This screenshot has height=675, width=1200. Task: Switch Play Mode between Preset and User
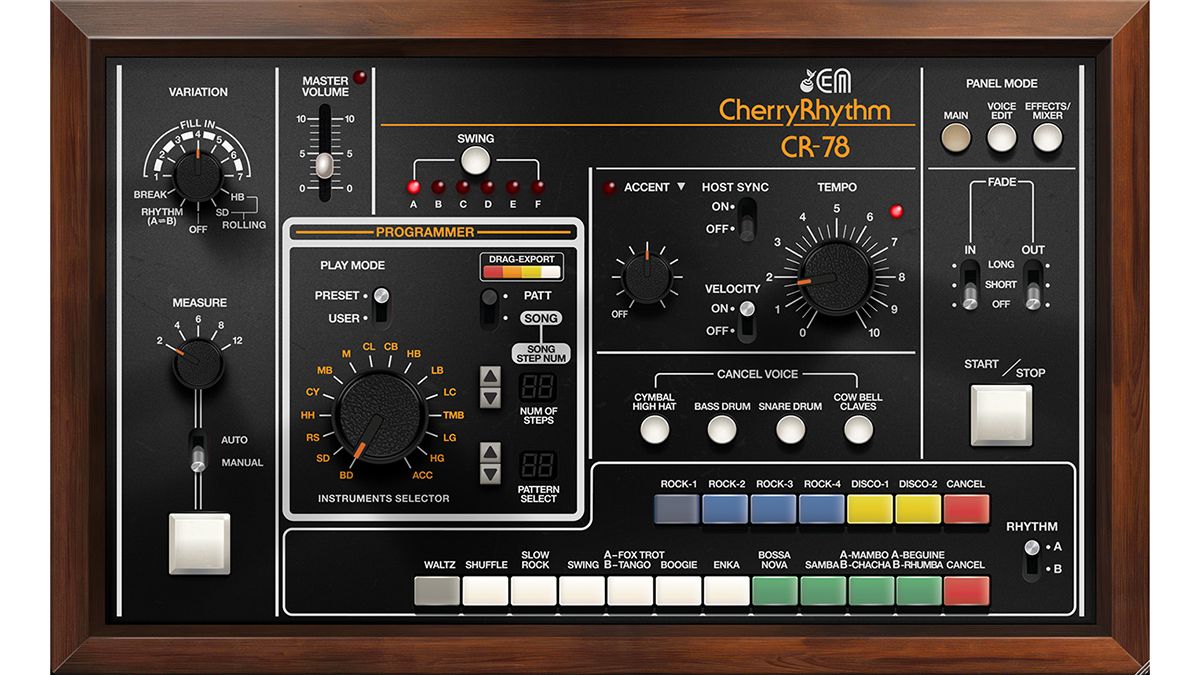click(x=379, y=306)
